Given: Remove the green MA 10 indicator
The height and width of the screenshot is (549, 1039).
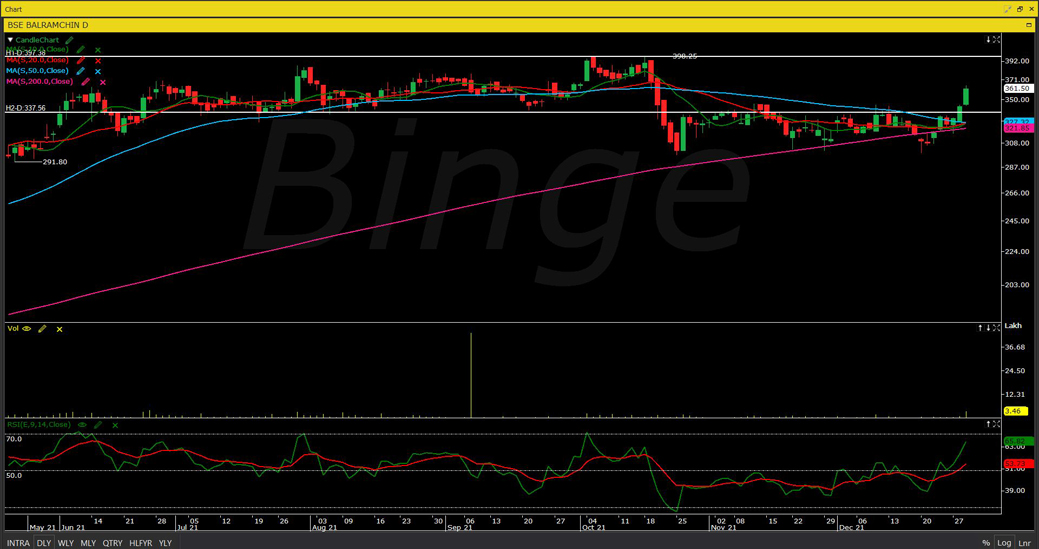Looking at the screenshot, I should pos(97,50).
